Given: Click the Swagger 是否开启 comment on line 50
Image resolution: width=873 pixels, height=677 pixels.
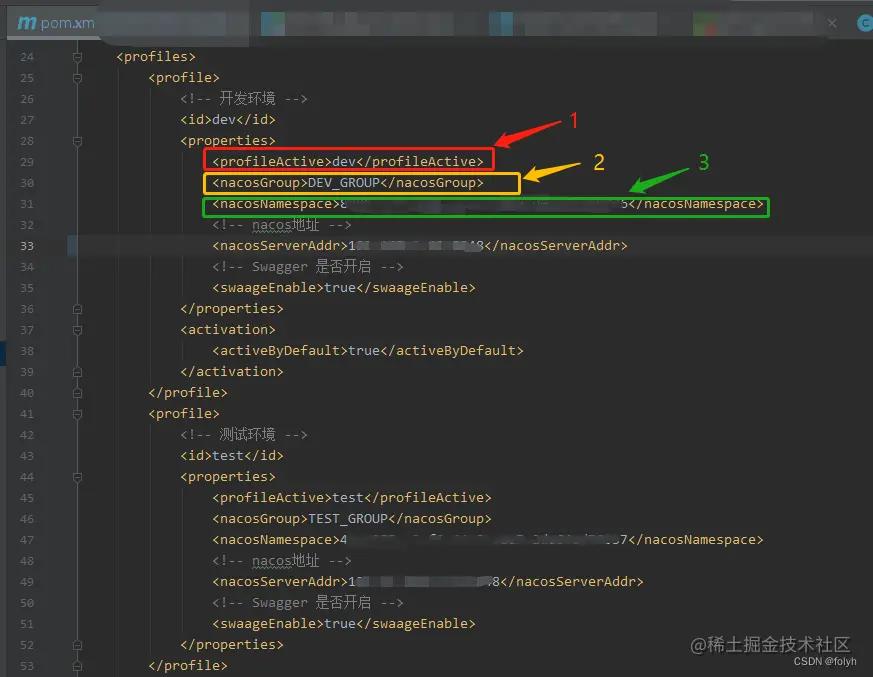Looking at the screenshot, I should click(307, 603).
